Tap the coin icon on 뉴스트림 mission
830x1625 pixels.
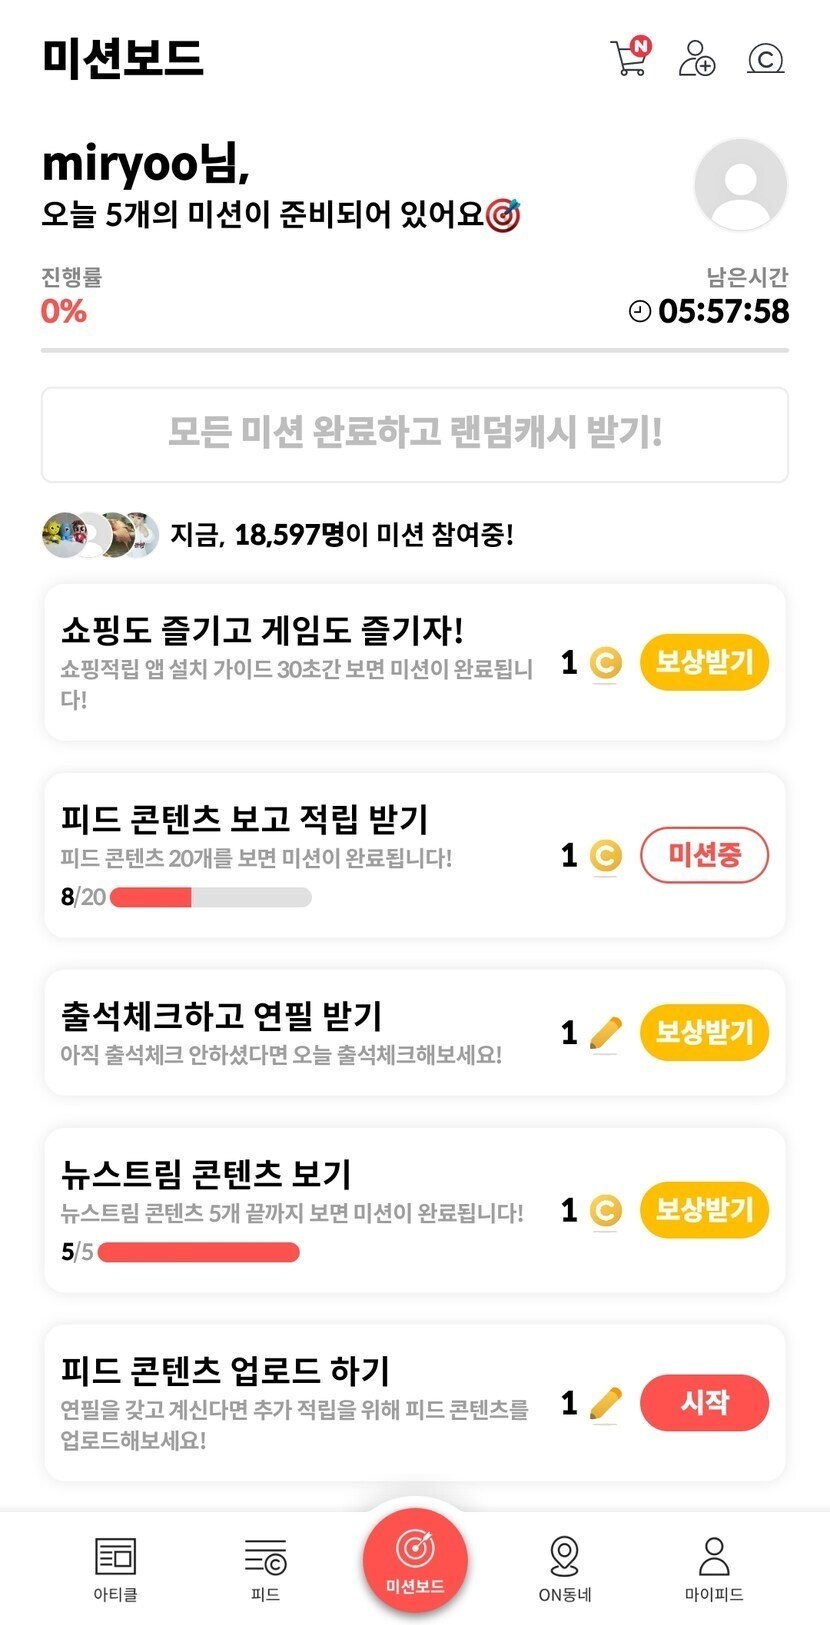[x=605, y=1211]
